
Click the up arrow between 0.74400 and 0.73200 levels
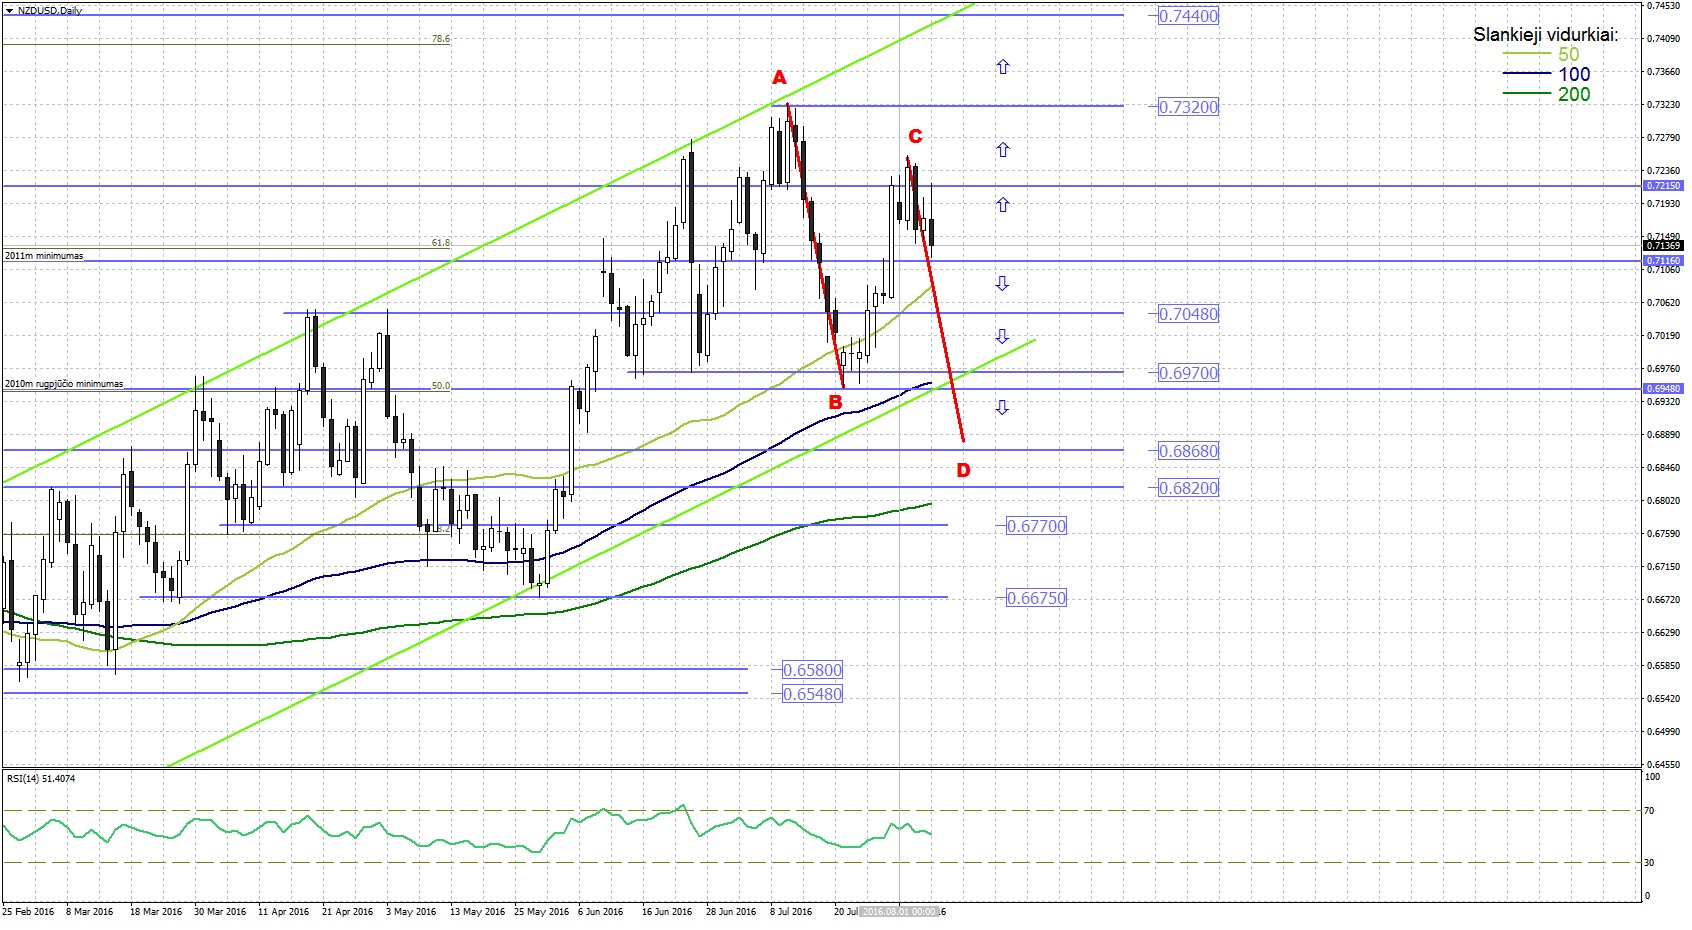[x=1002, y=67]
